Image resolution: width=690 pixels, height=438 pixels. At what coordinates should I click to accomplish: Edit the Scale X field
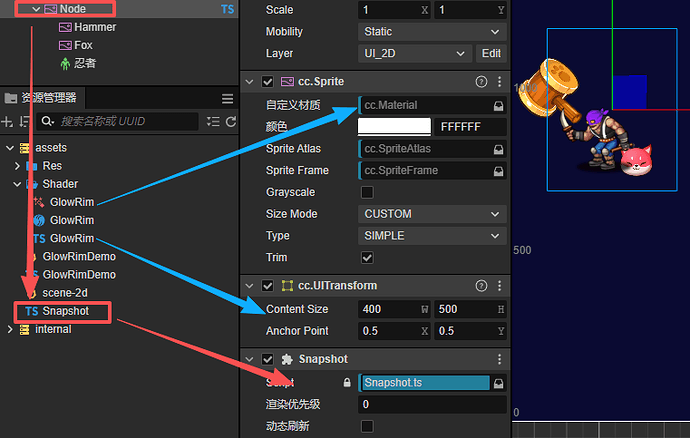click(x=394, y=10)
